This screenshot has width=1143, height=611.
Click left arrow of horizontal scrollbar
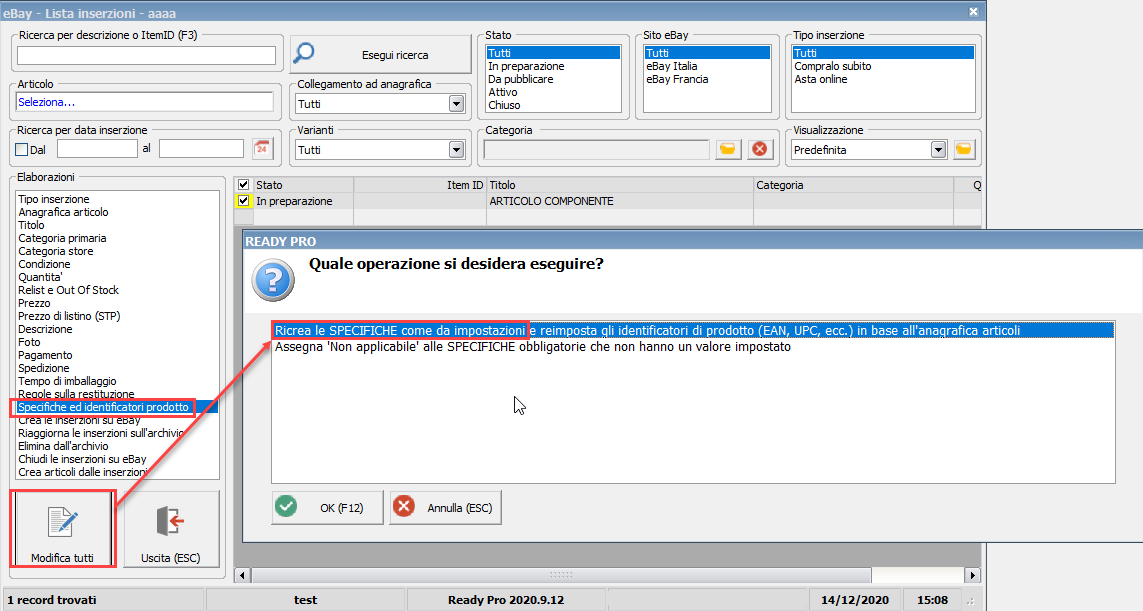coord(243,575)
